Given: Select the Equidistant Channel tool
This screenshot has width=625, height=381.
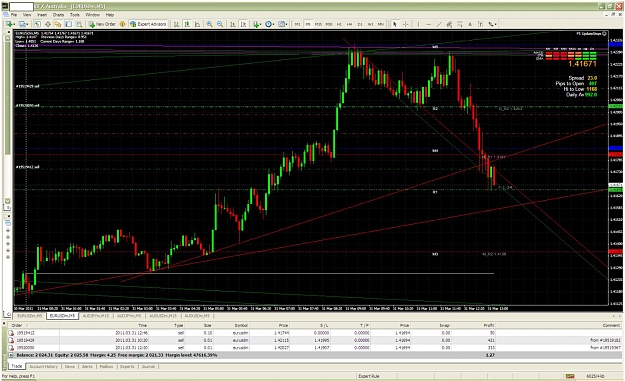Looking at the screenshot, I should click(x=449, y=24).
